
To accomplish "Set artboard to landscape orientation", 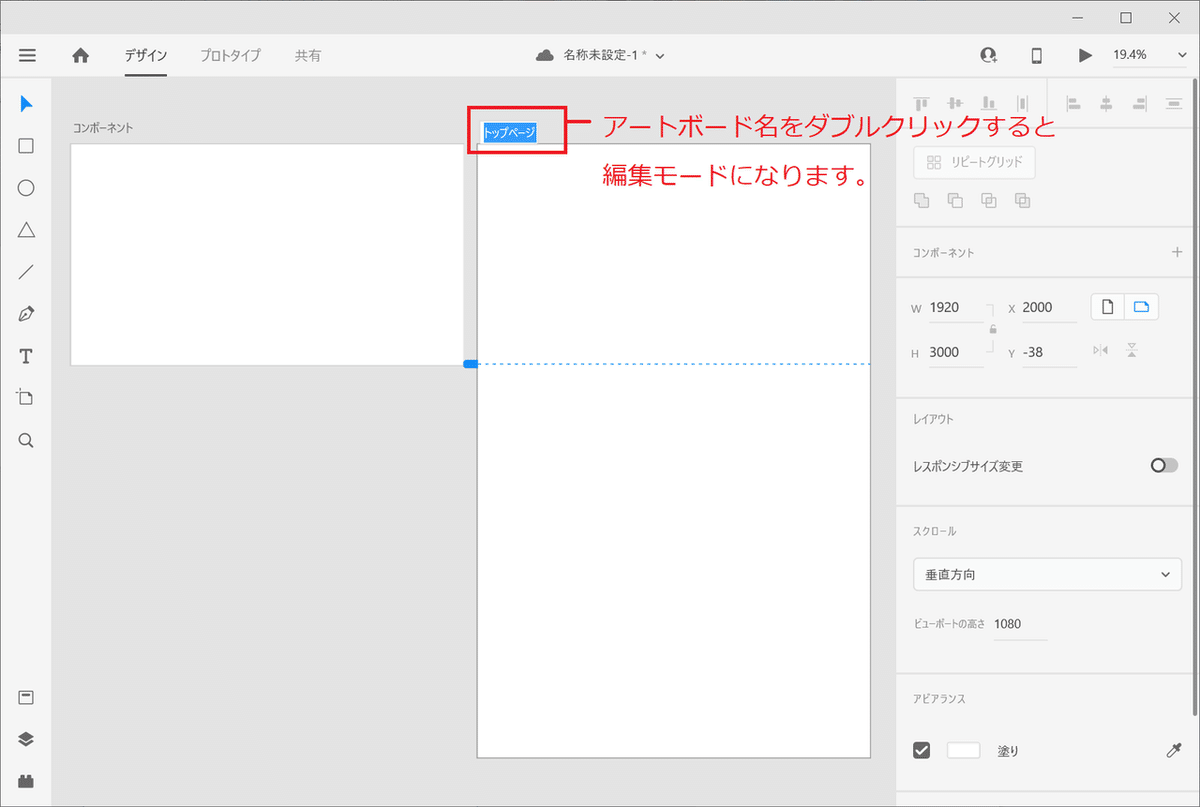I will [1141, 307].
